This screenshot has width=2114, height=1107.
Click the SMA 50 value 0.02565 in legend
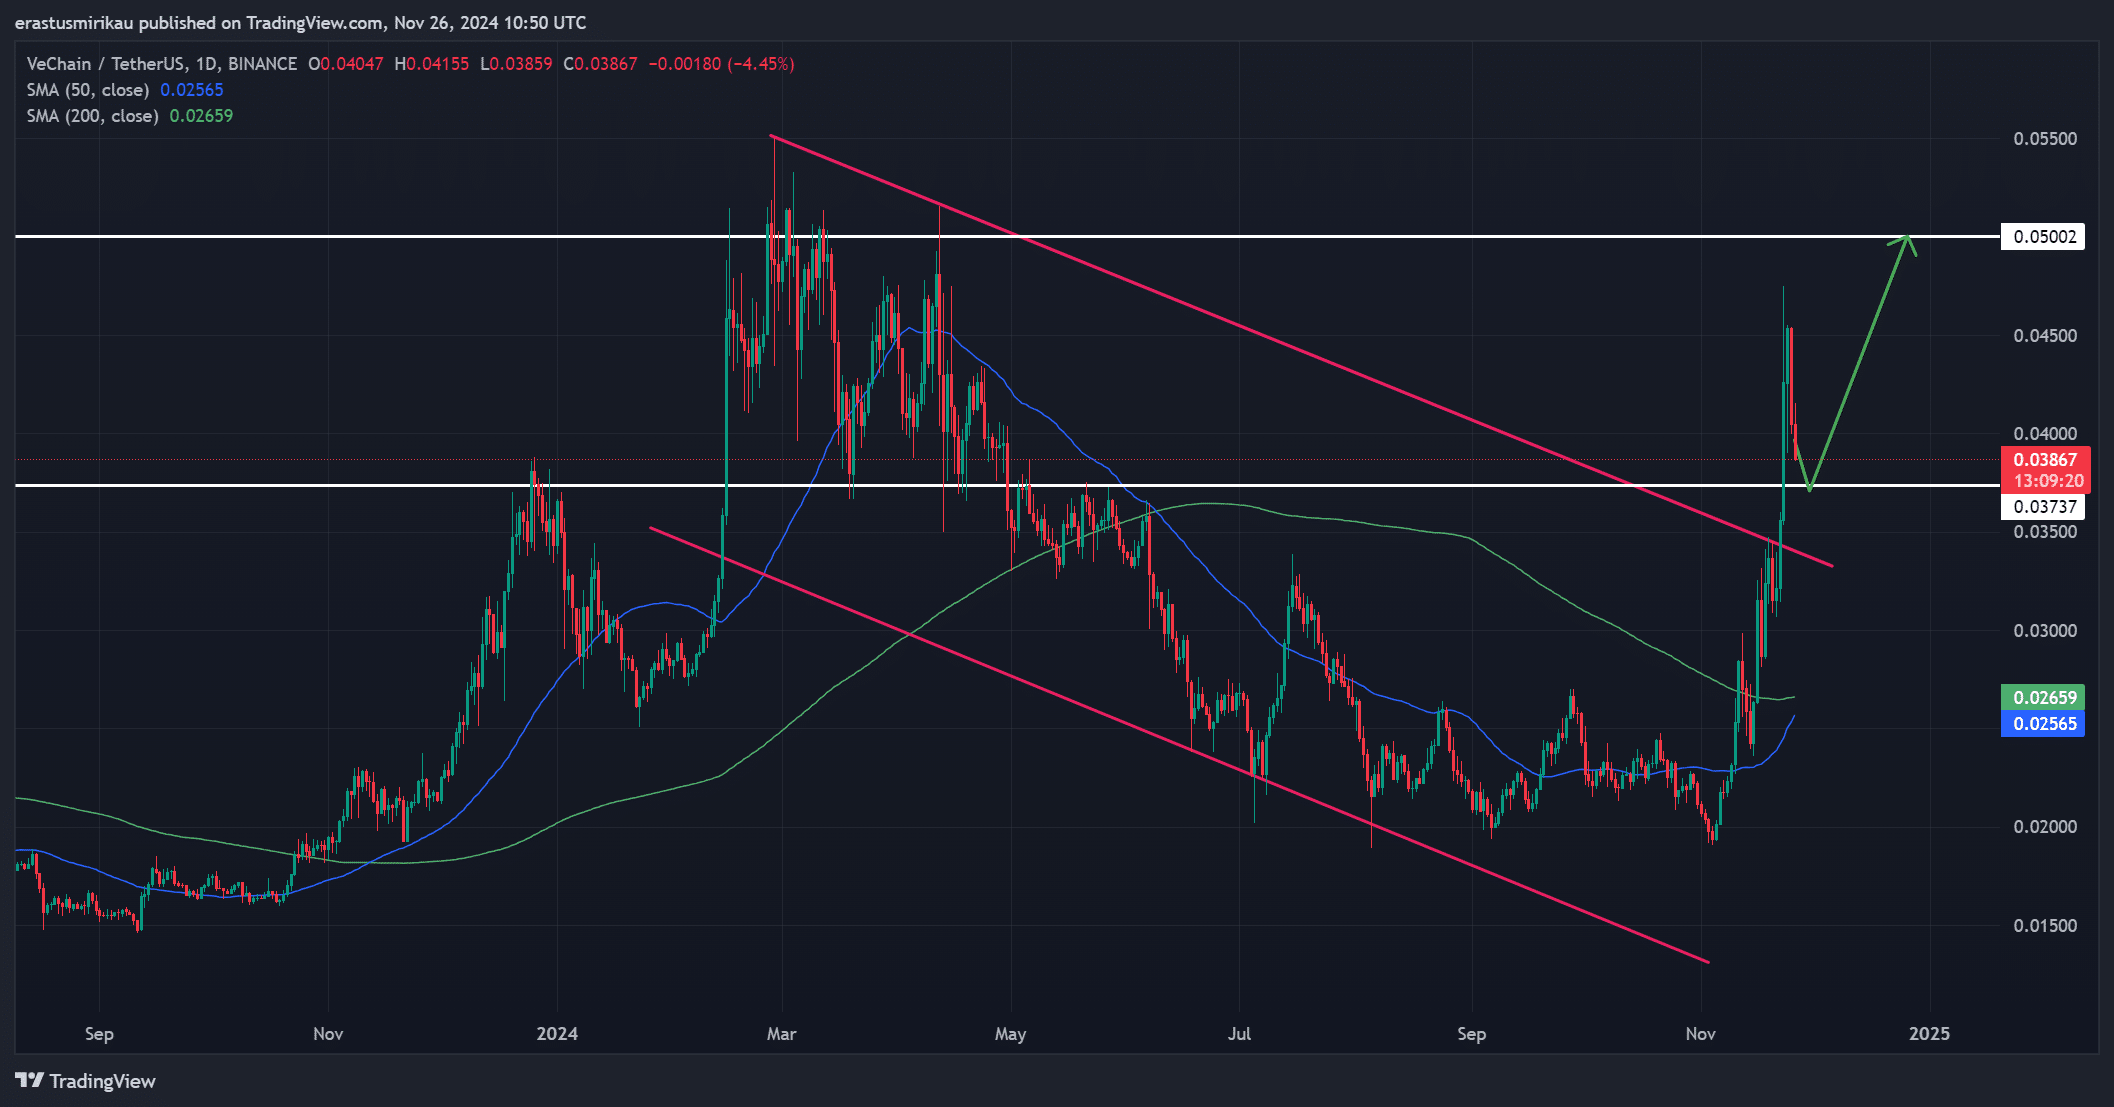point(192,90)
